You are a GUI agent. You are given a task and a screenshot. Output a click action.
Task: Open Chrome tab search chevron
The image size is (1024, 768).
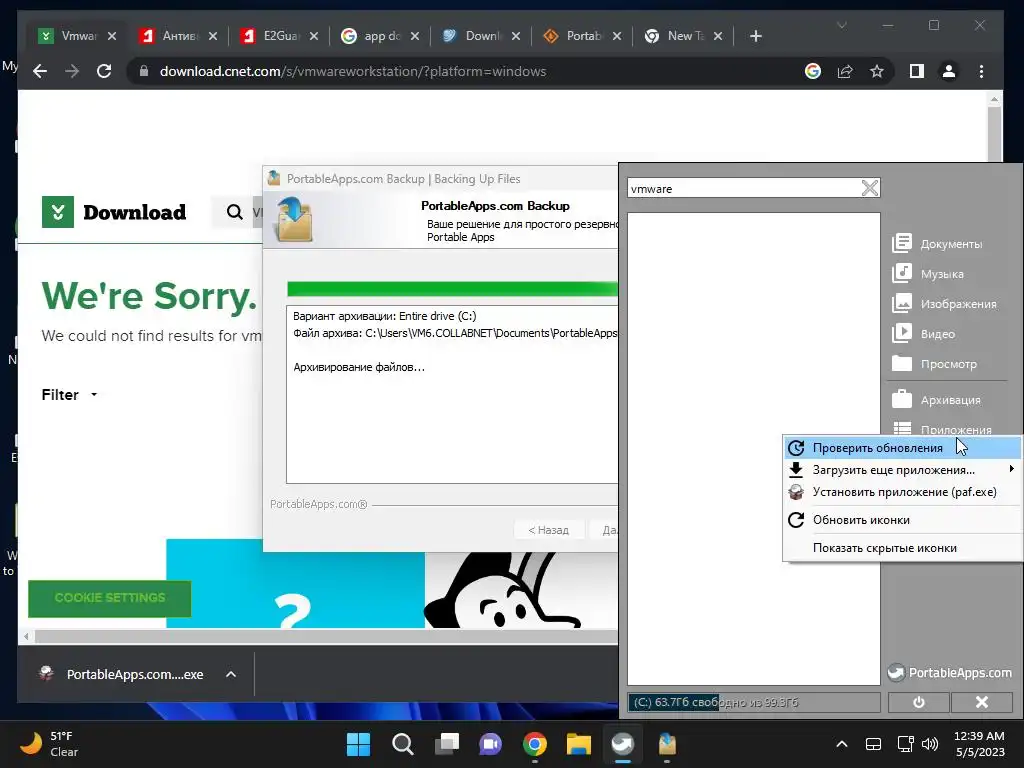842,25
